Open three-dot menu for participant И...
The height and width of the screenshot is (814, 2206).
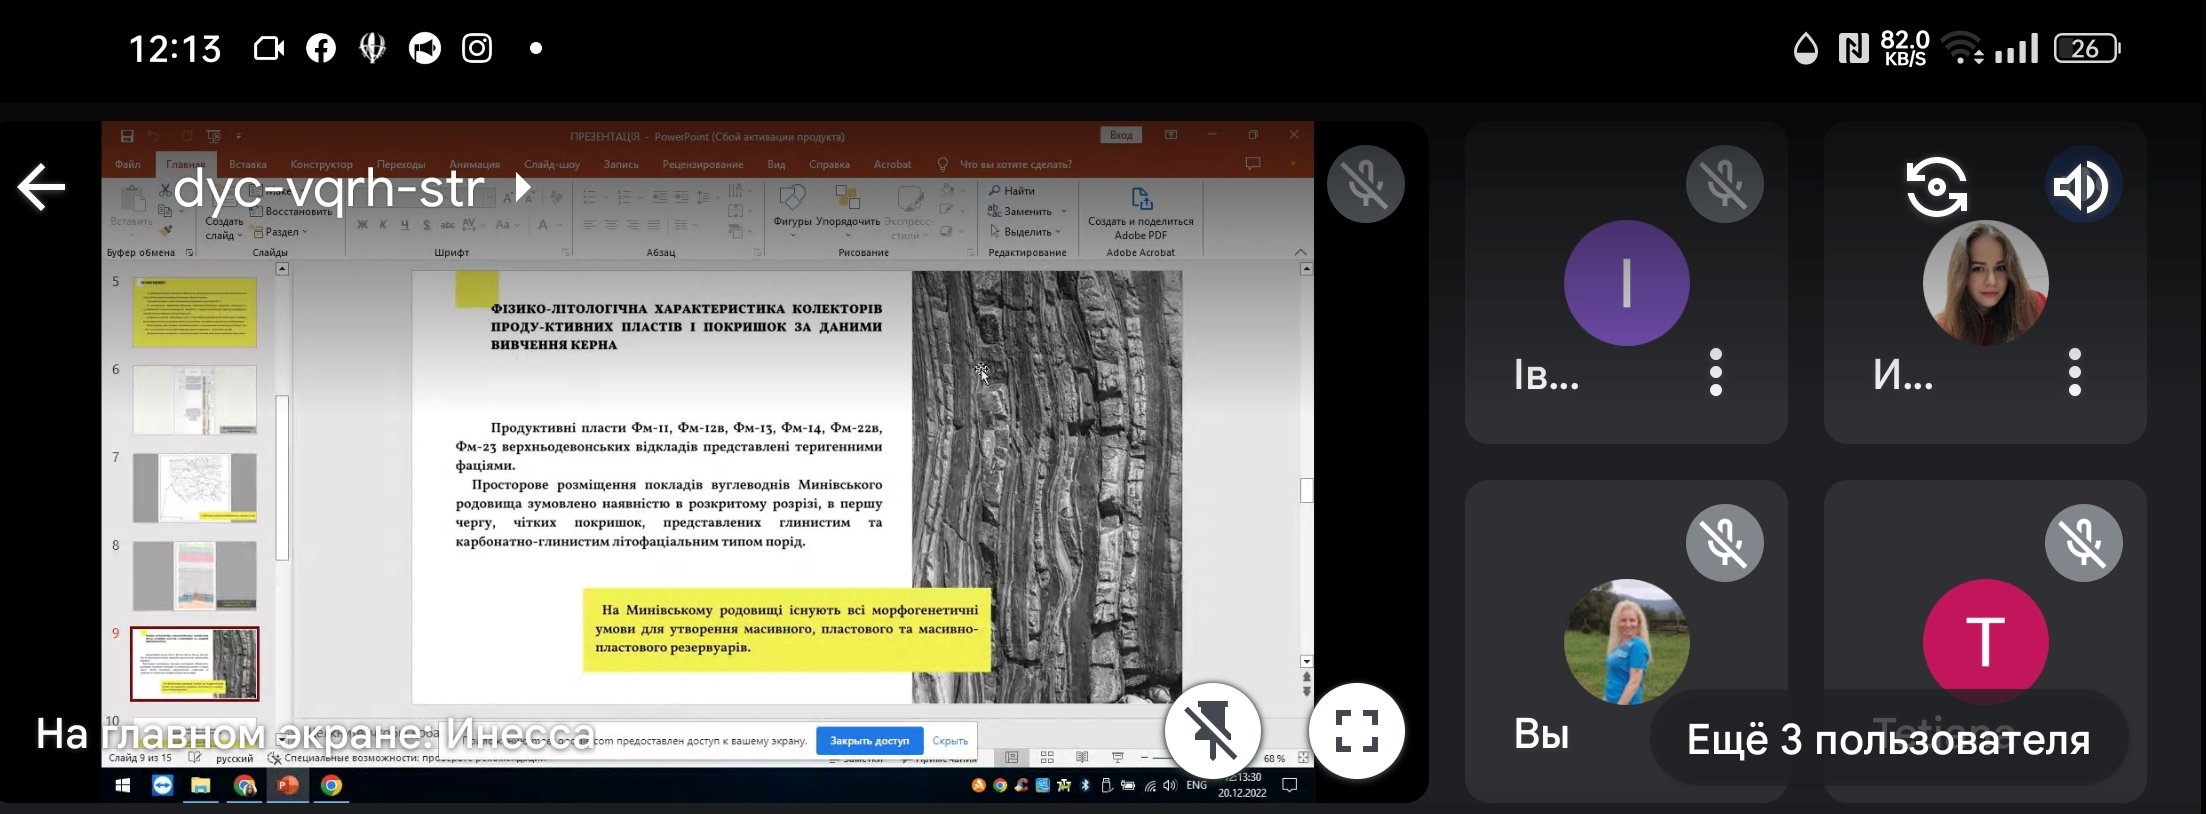pos(2075,372)
